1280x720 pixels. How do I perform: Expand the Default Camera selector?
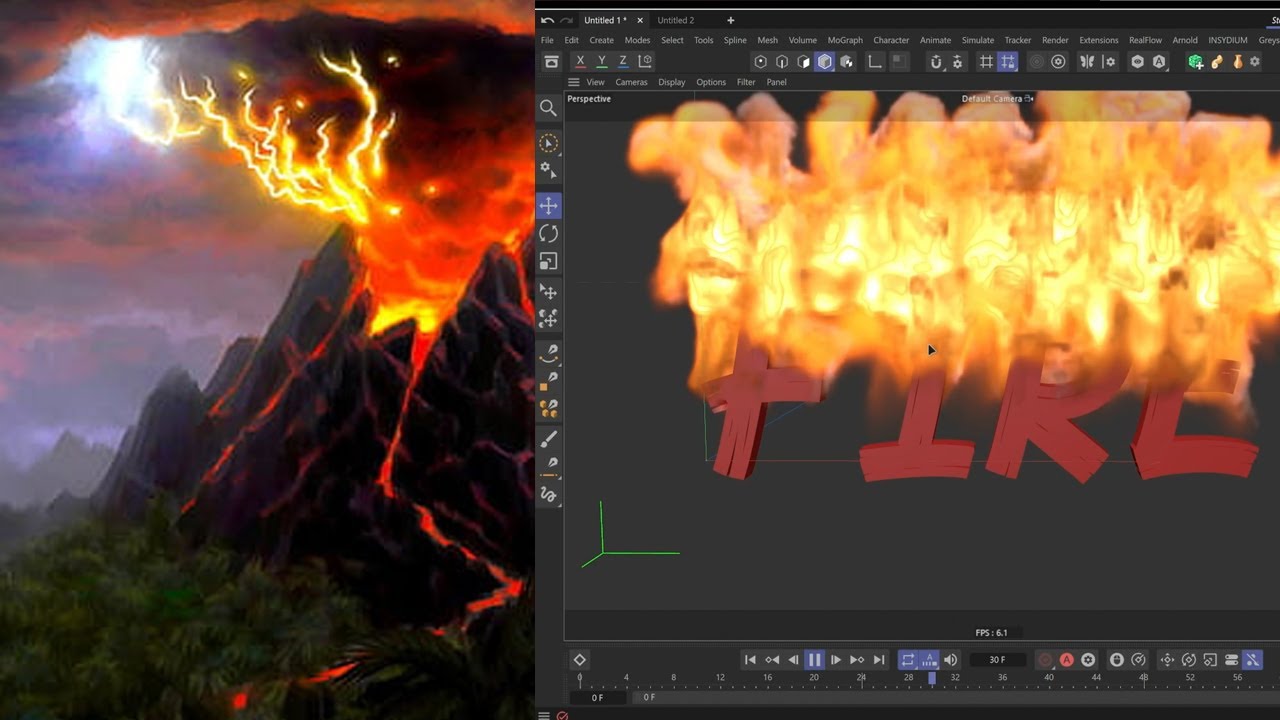997,99
